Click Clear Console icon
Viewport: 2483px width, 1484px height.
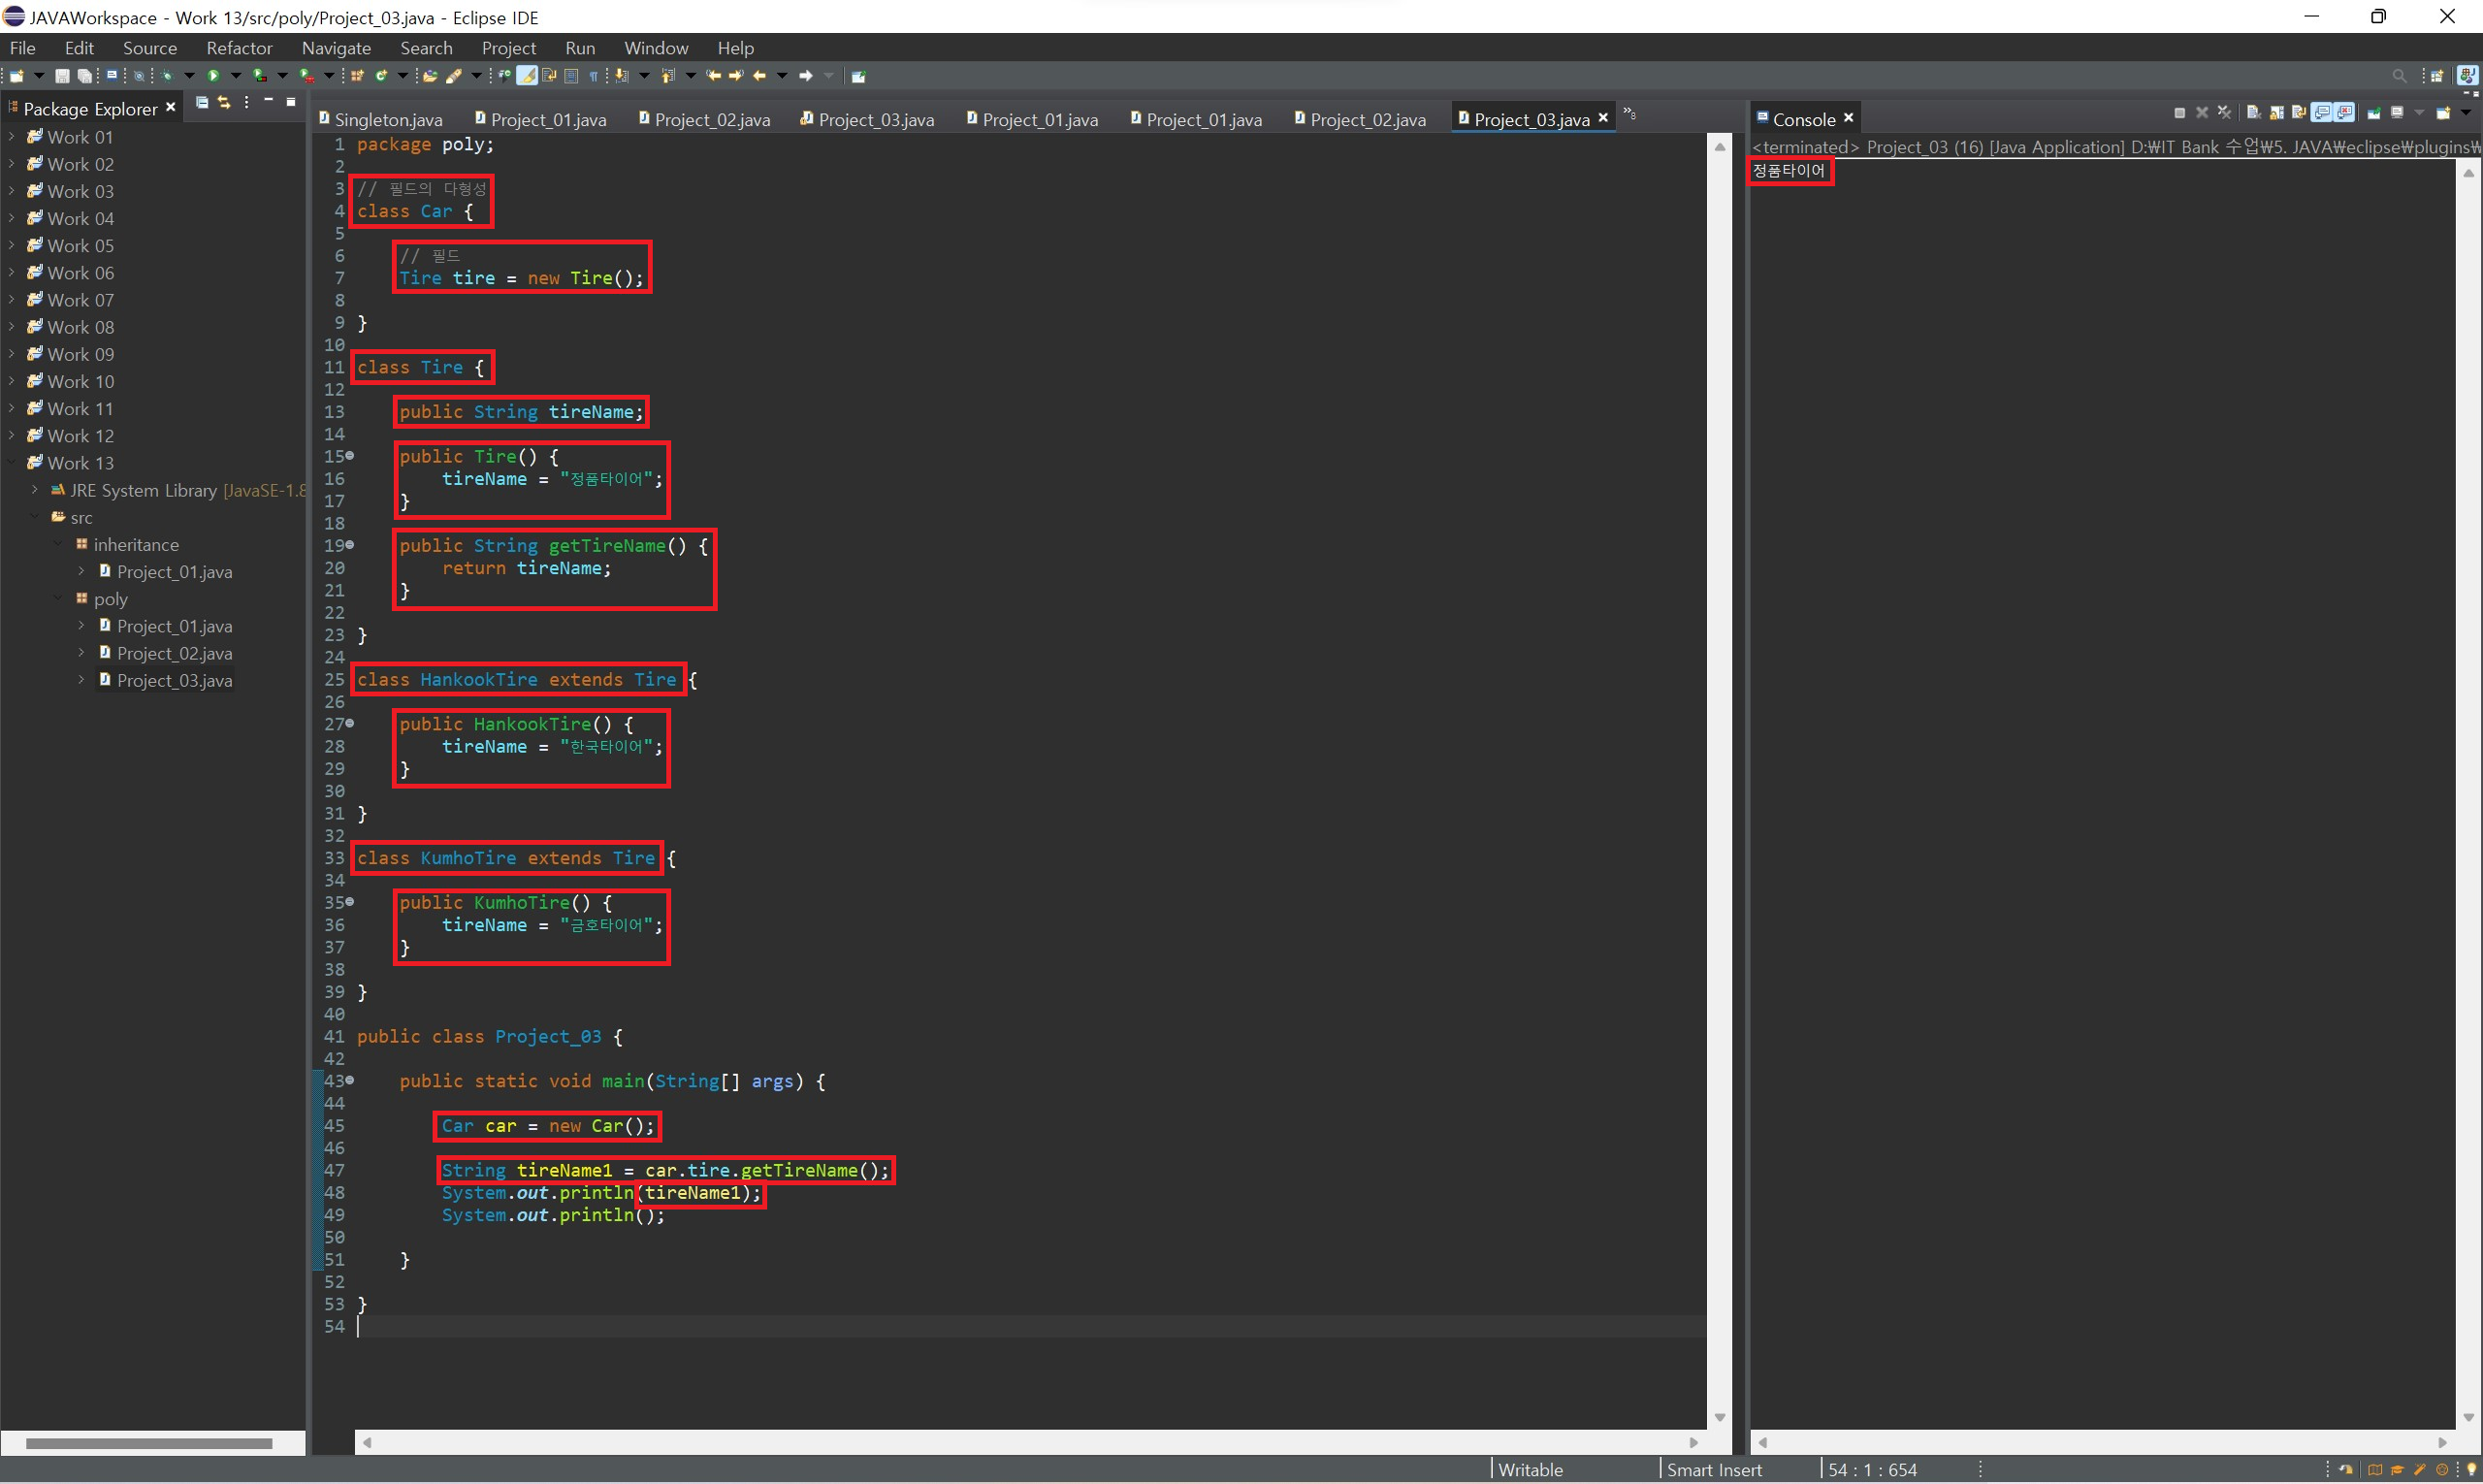[x=2254, y=113]
